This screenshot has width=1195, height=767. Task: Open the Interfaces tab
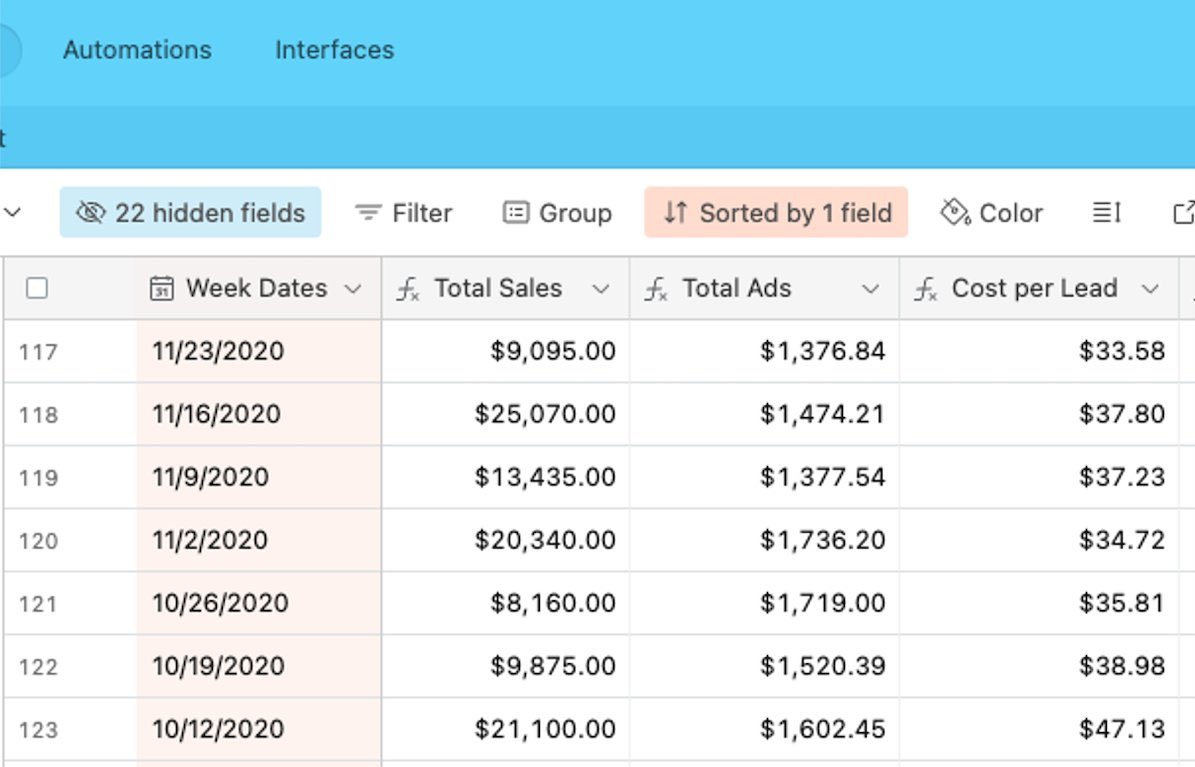click(x=335, y=50)
